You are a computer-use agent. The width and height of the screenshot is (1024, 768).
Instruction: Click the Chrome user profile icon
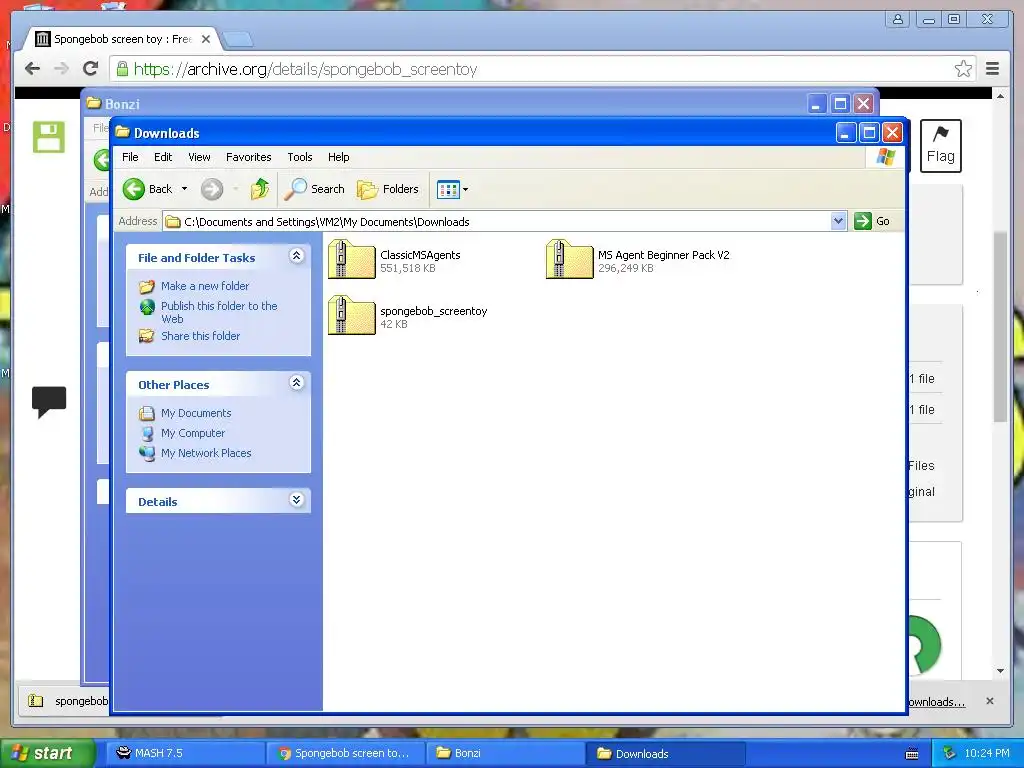coord(898,19)
